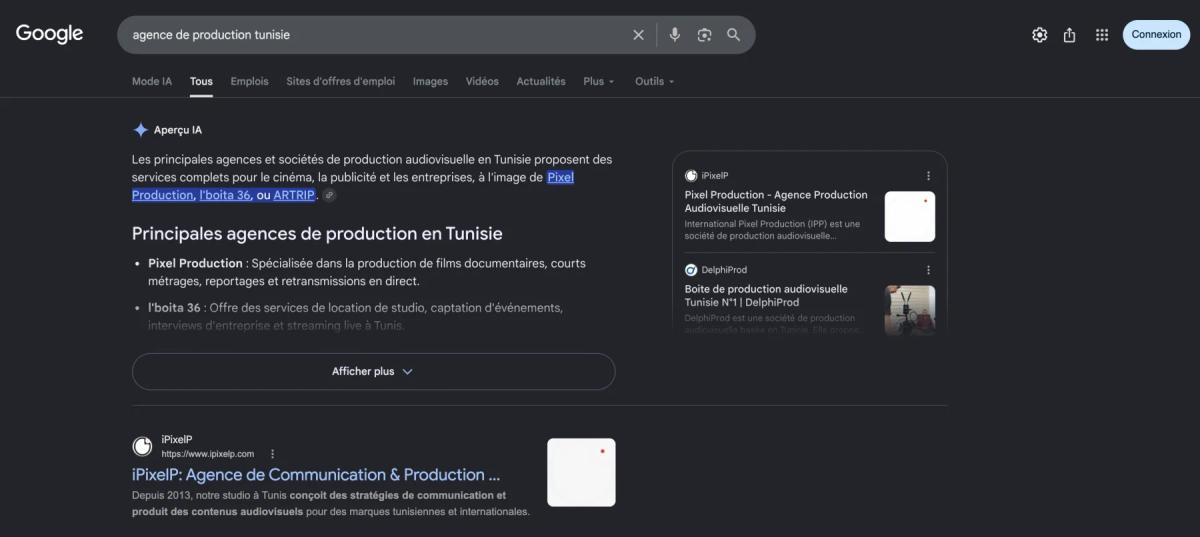This screenshot has width=1200, height=537.
Task: Select the Tous tab
Action: click(201, 81)
